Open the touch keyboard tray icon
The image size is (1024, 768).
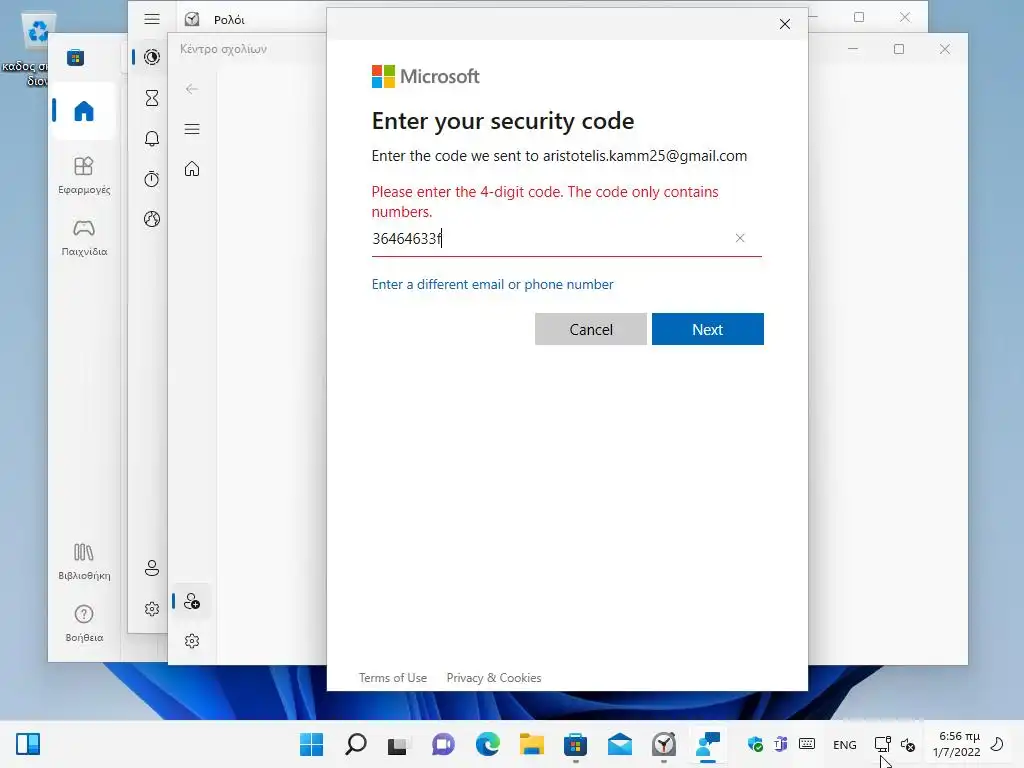[x=807, y=744]
